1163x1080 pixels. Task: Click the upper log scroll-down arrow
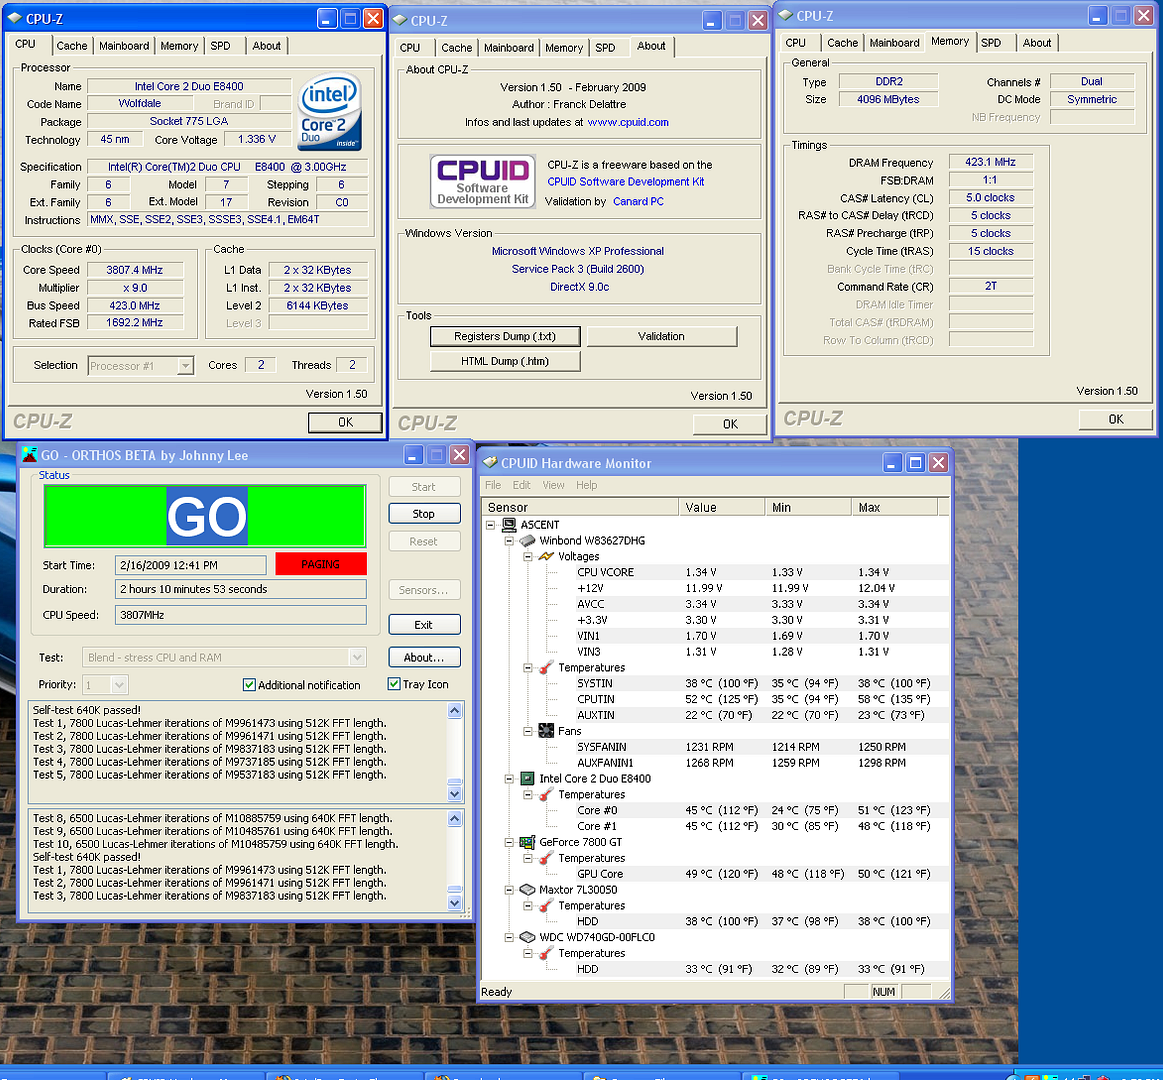point(455,794)
